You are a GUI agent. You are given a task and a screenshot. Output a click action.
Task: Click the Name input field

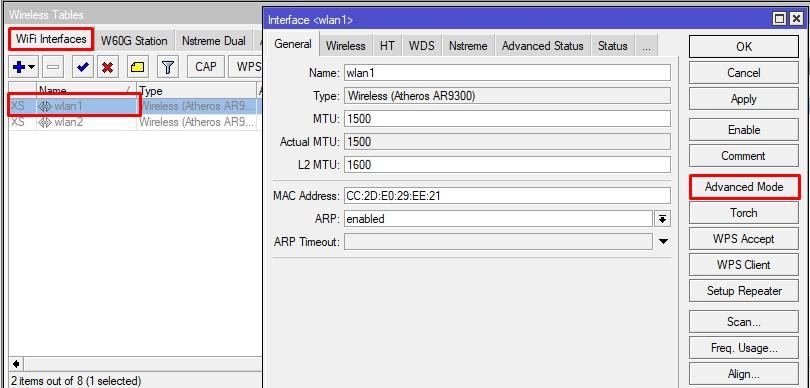tap(507, 73)
